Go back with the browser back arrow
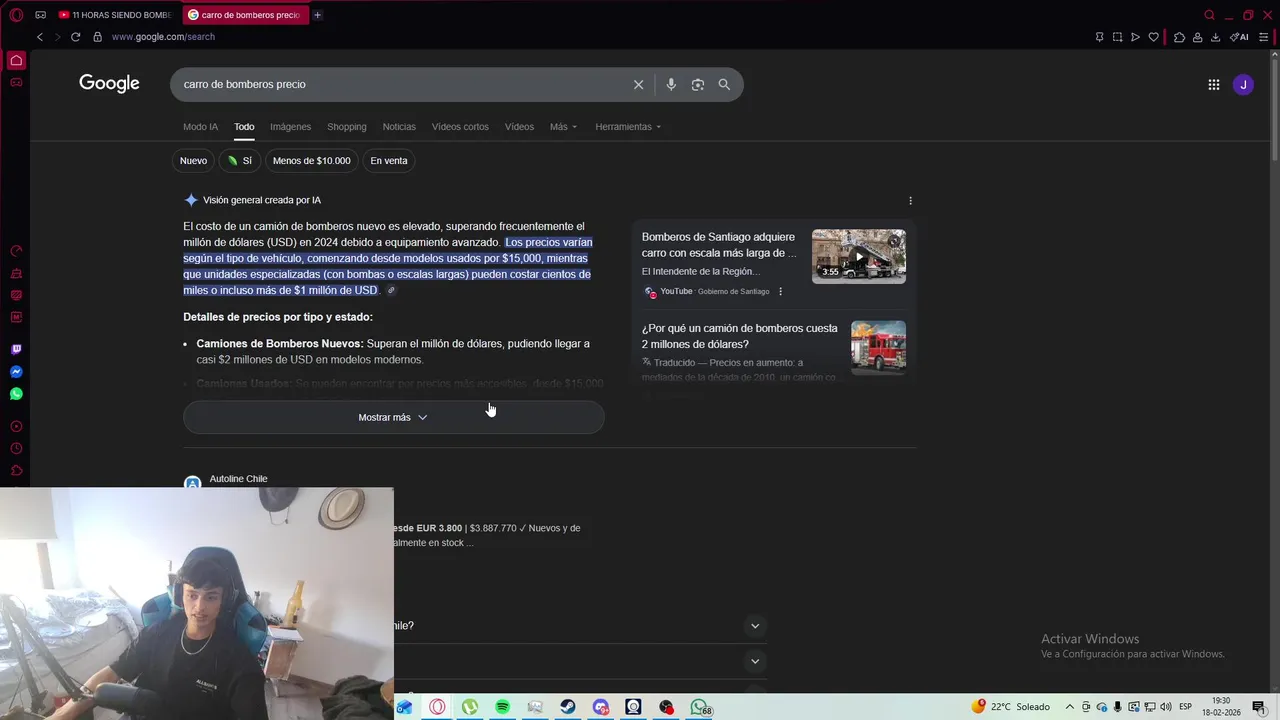1280x720 pixels. coord(40,37)
